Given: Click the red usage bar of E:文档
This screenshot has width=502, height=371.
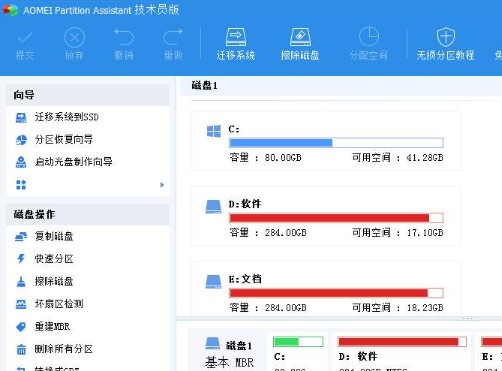Looking at the screenshot, I should [336, 293].
